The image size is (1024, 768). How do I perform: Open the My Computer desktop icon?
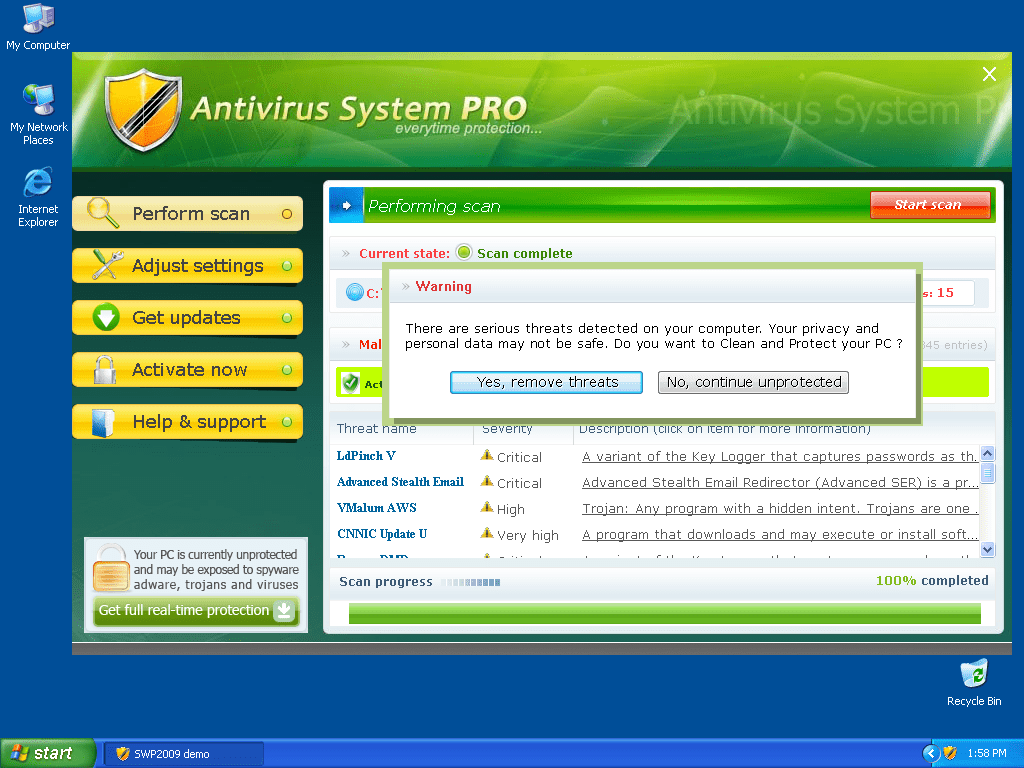click(x=38, y=19)
